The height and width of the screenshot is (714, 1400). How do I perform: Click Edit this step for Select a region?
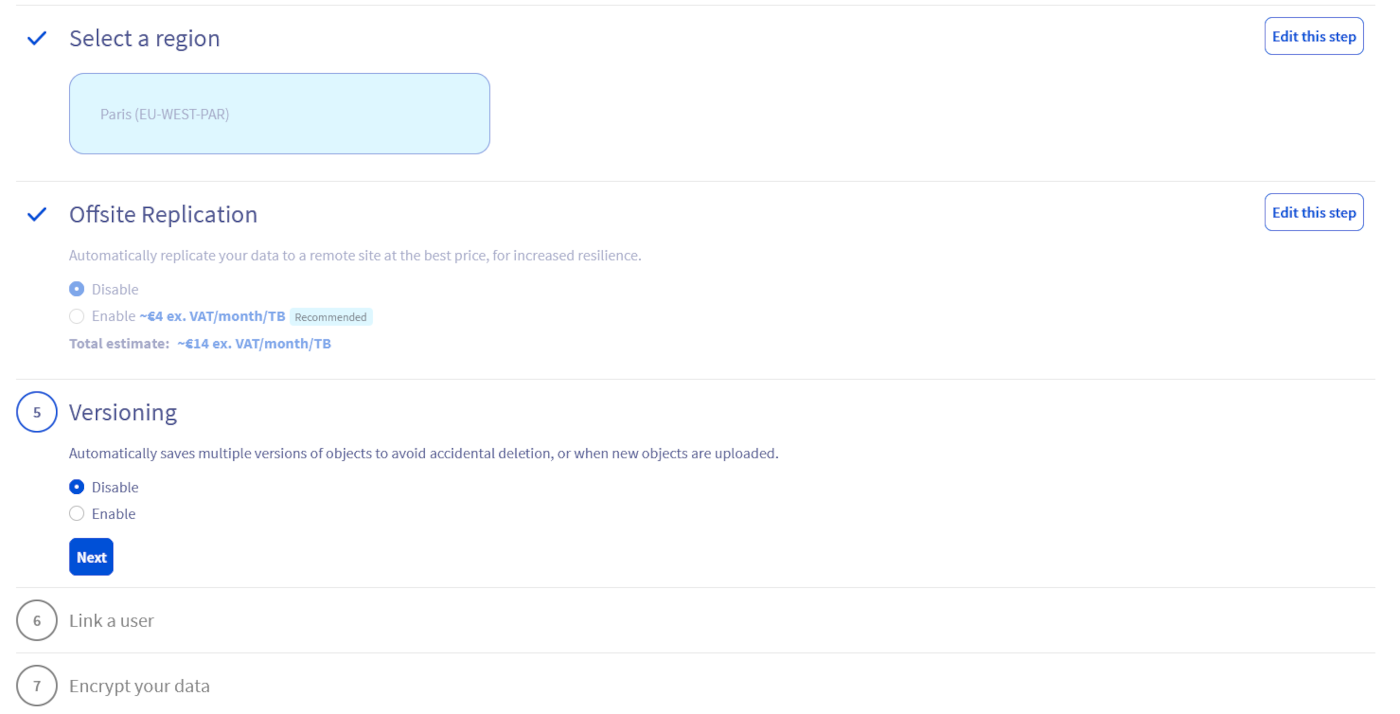(1313, 35)
